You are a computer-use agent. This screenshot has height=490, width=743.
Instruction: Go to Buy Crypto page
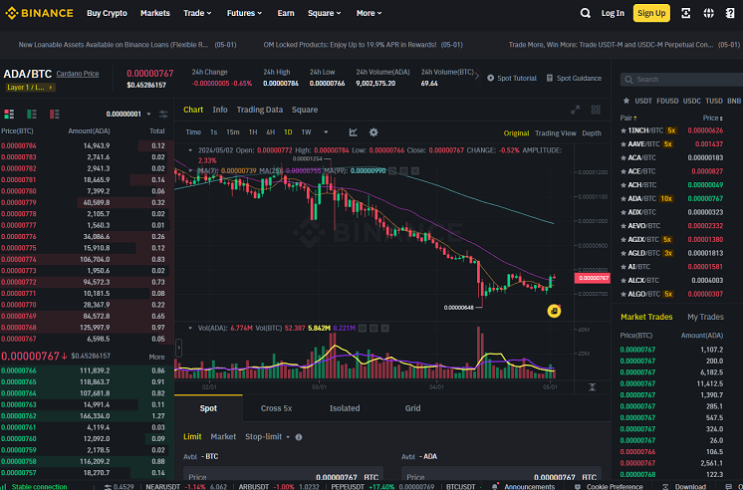coord(107,13)
